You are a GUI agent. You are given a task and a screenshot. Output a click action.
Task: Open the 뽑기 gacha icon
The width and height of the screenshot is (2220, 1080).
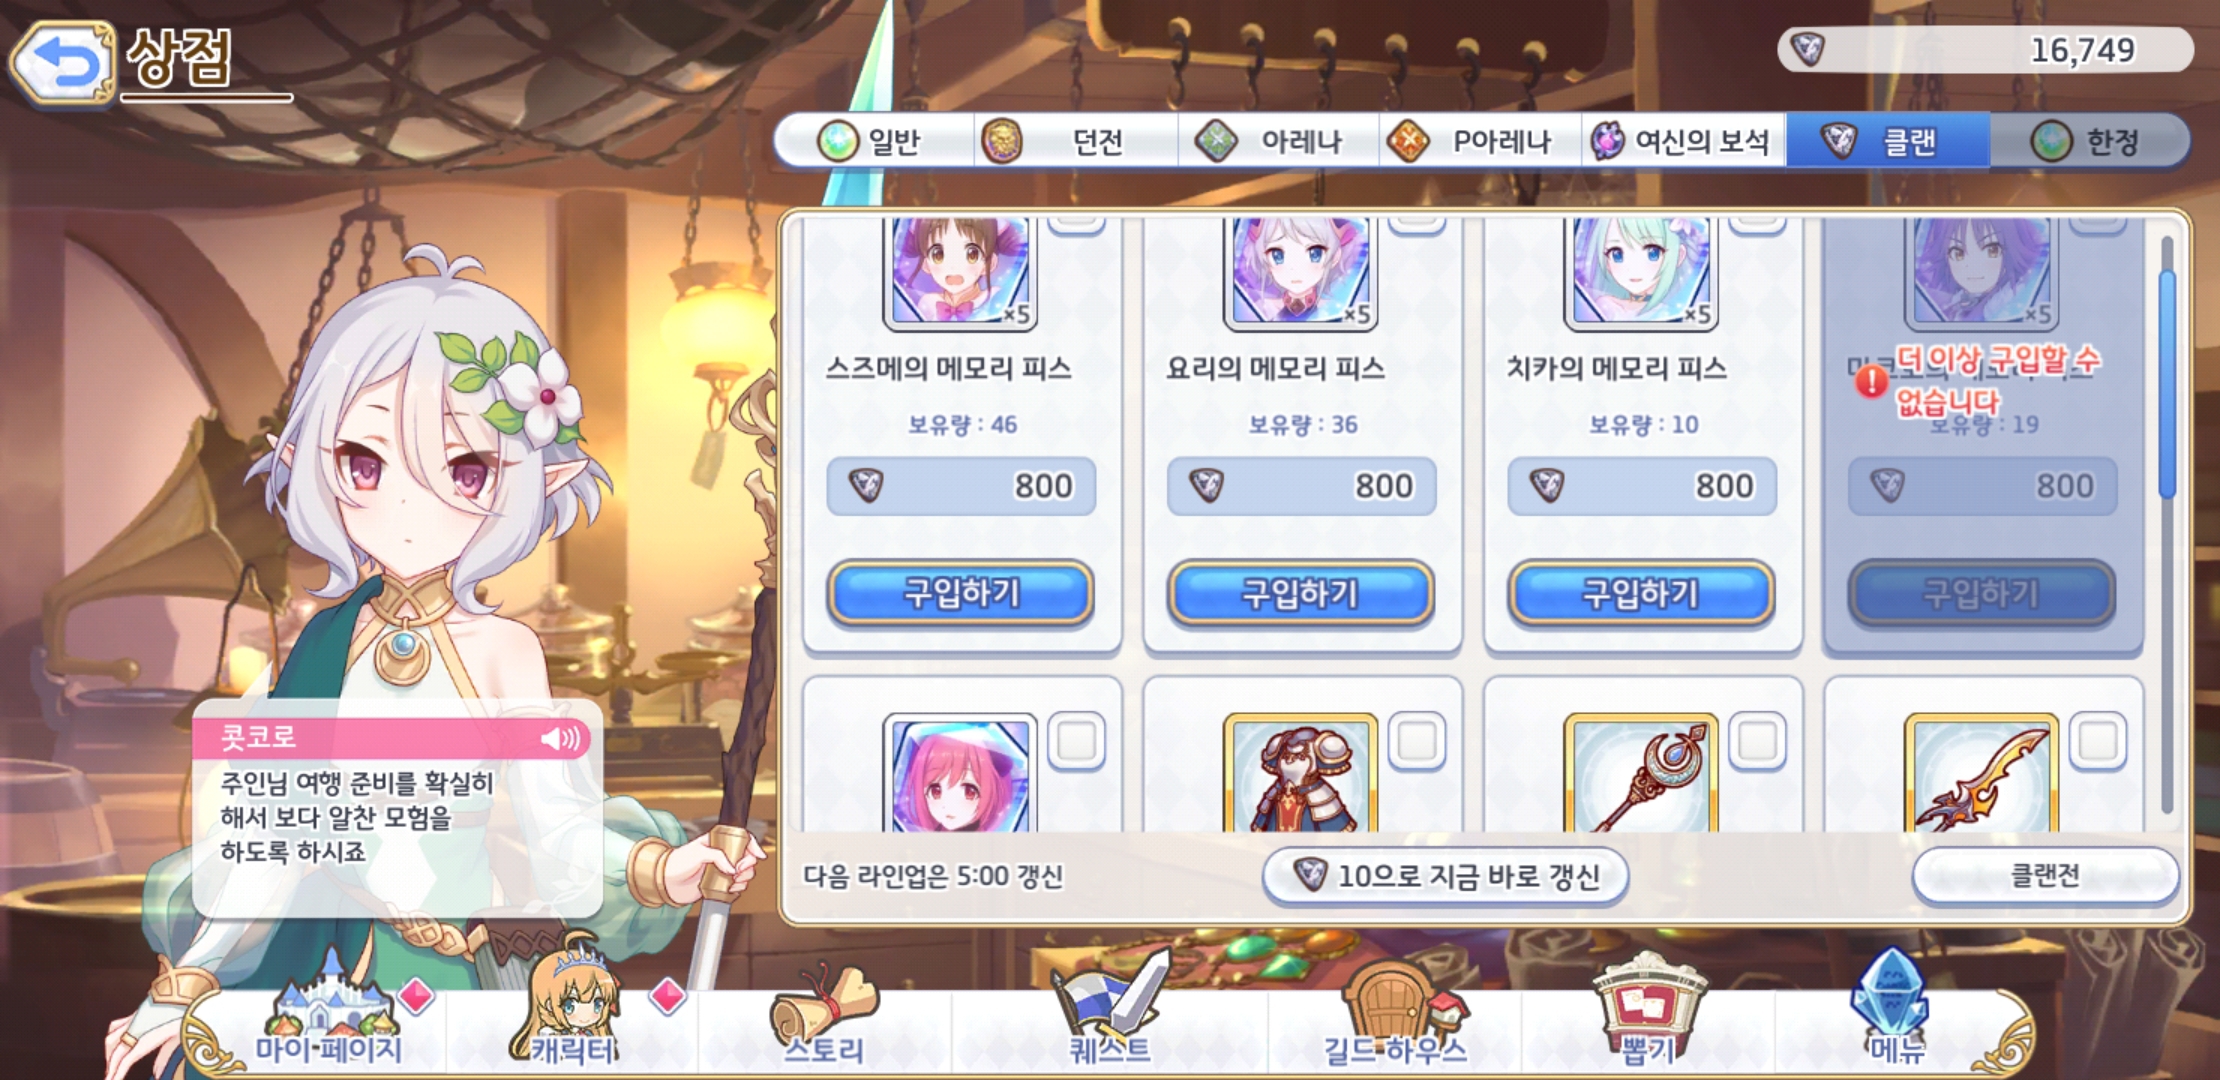[1648, 1010]
